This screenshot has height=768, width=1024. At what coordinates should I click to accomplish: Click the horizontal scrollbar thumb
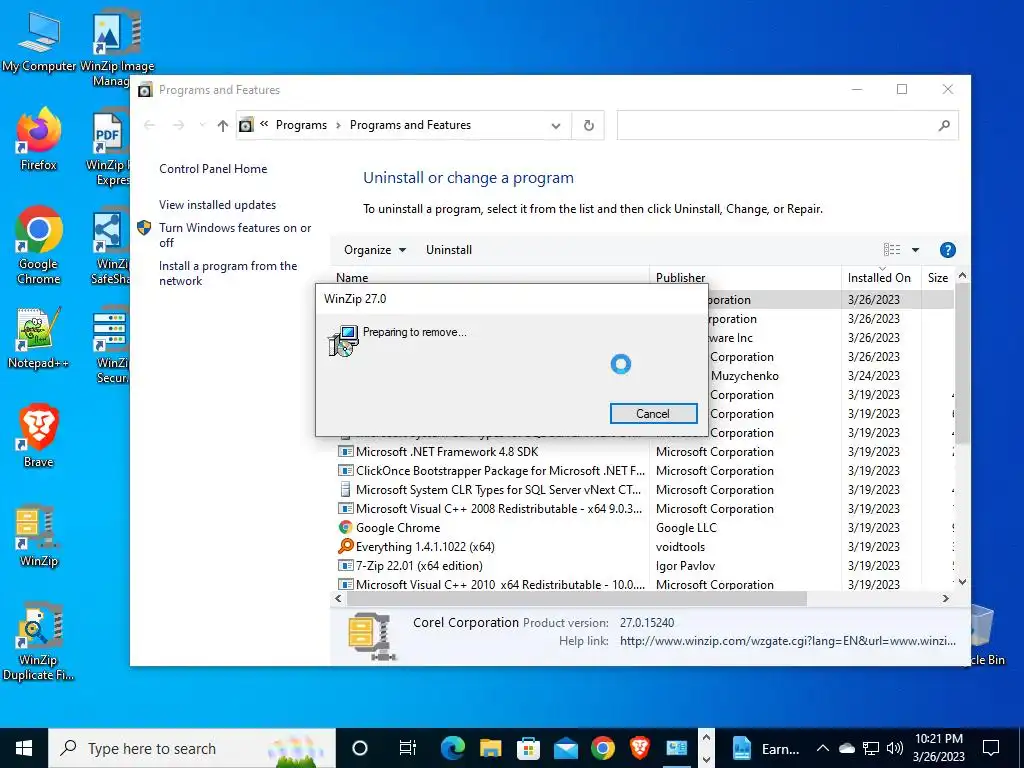(x=577, y=598)
